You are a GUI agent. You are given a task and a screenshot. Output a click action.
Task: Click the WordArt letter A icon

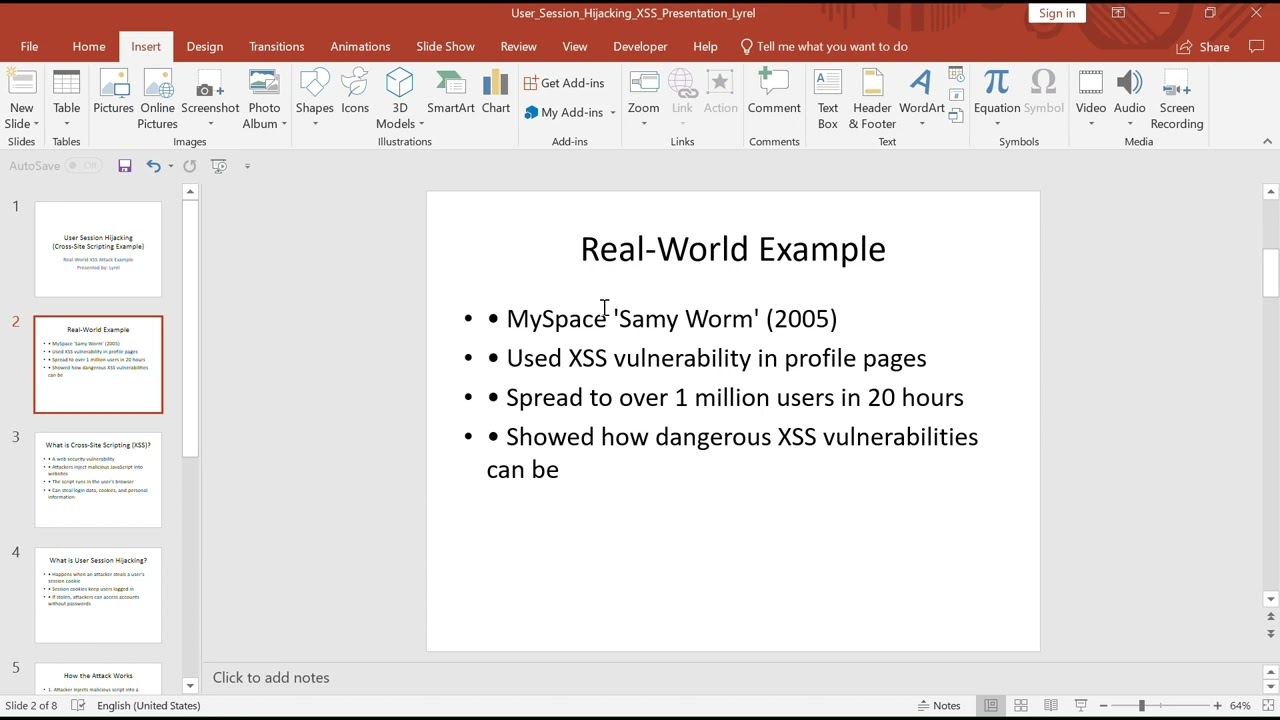click(921, 83)
